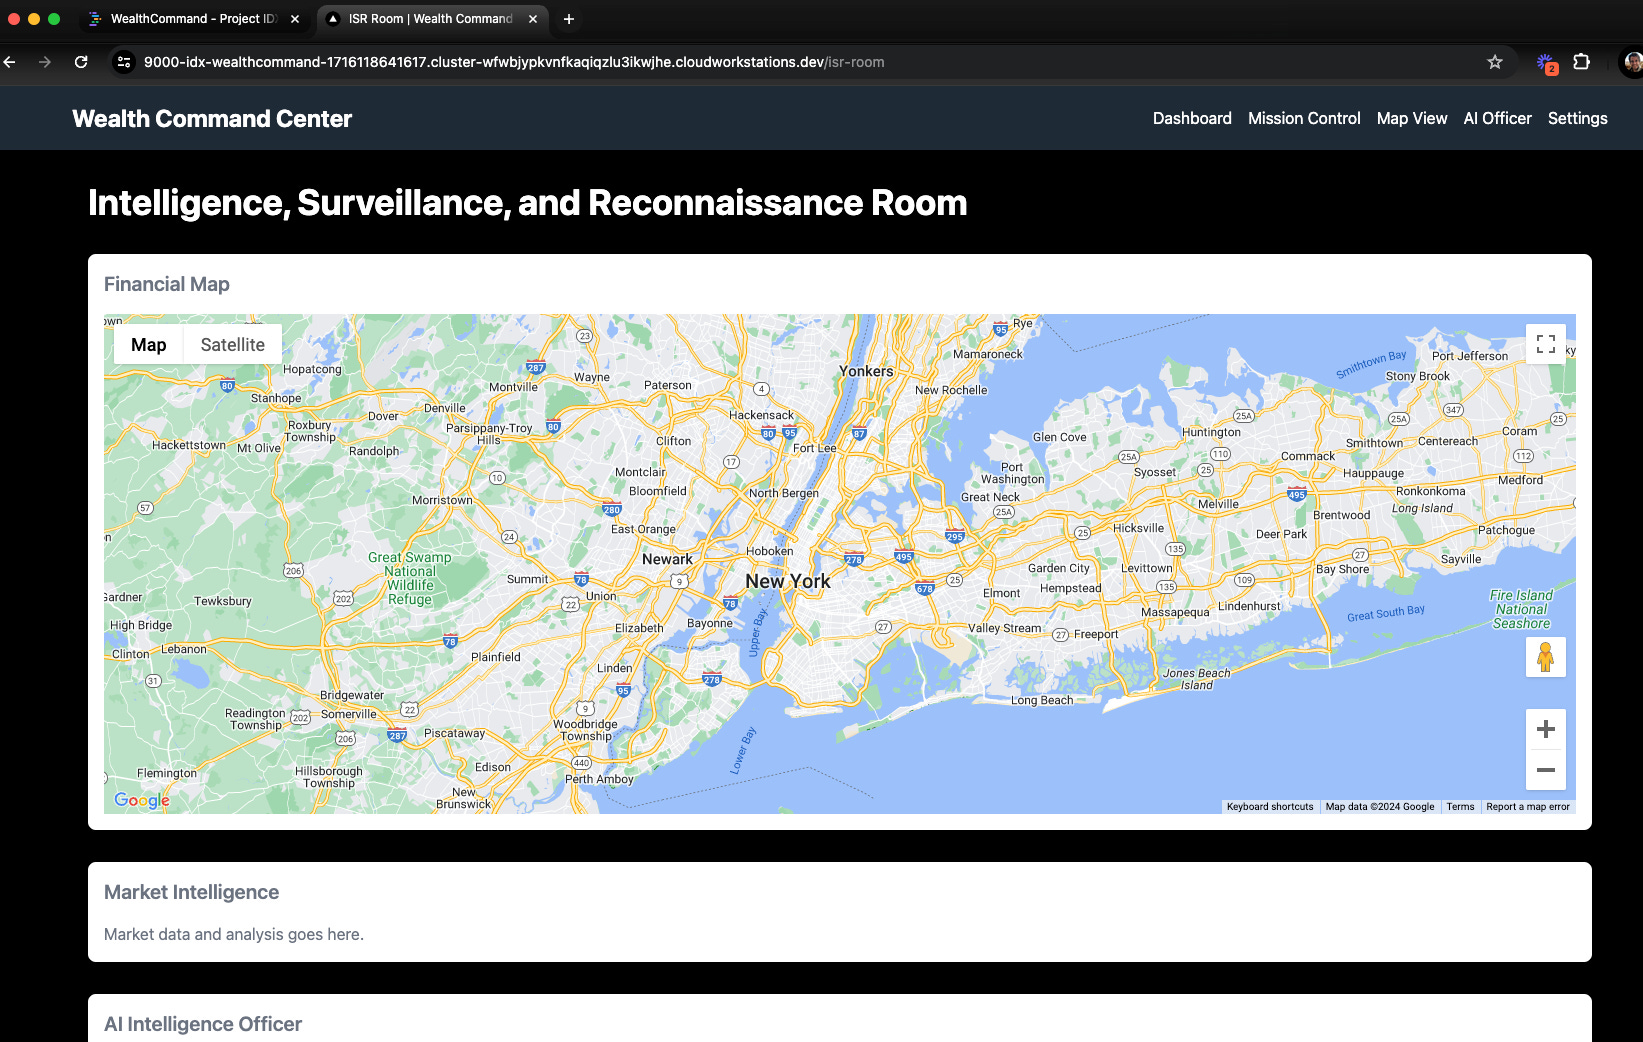Open Keyboard shortcuts on the map
Image resolution: width=1643 pixels, height=1042 pixels.
tap(1270, 806)
